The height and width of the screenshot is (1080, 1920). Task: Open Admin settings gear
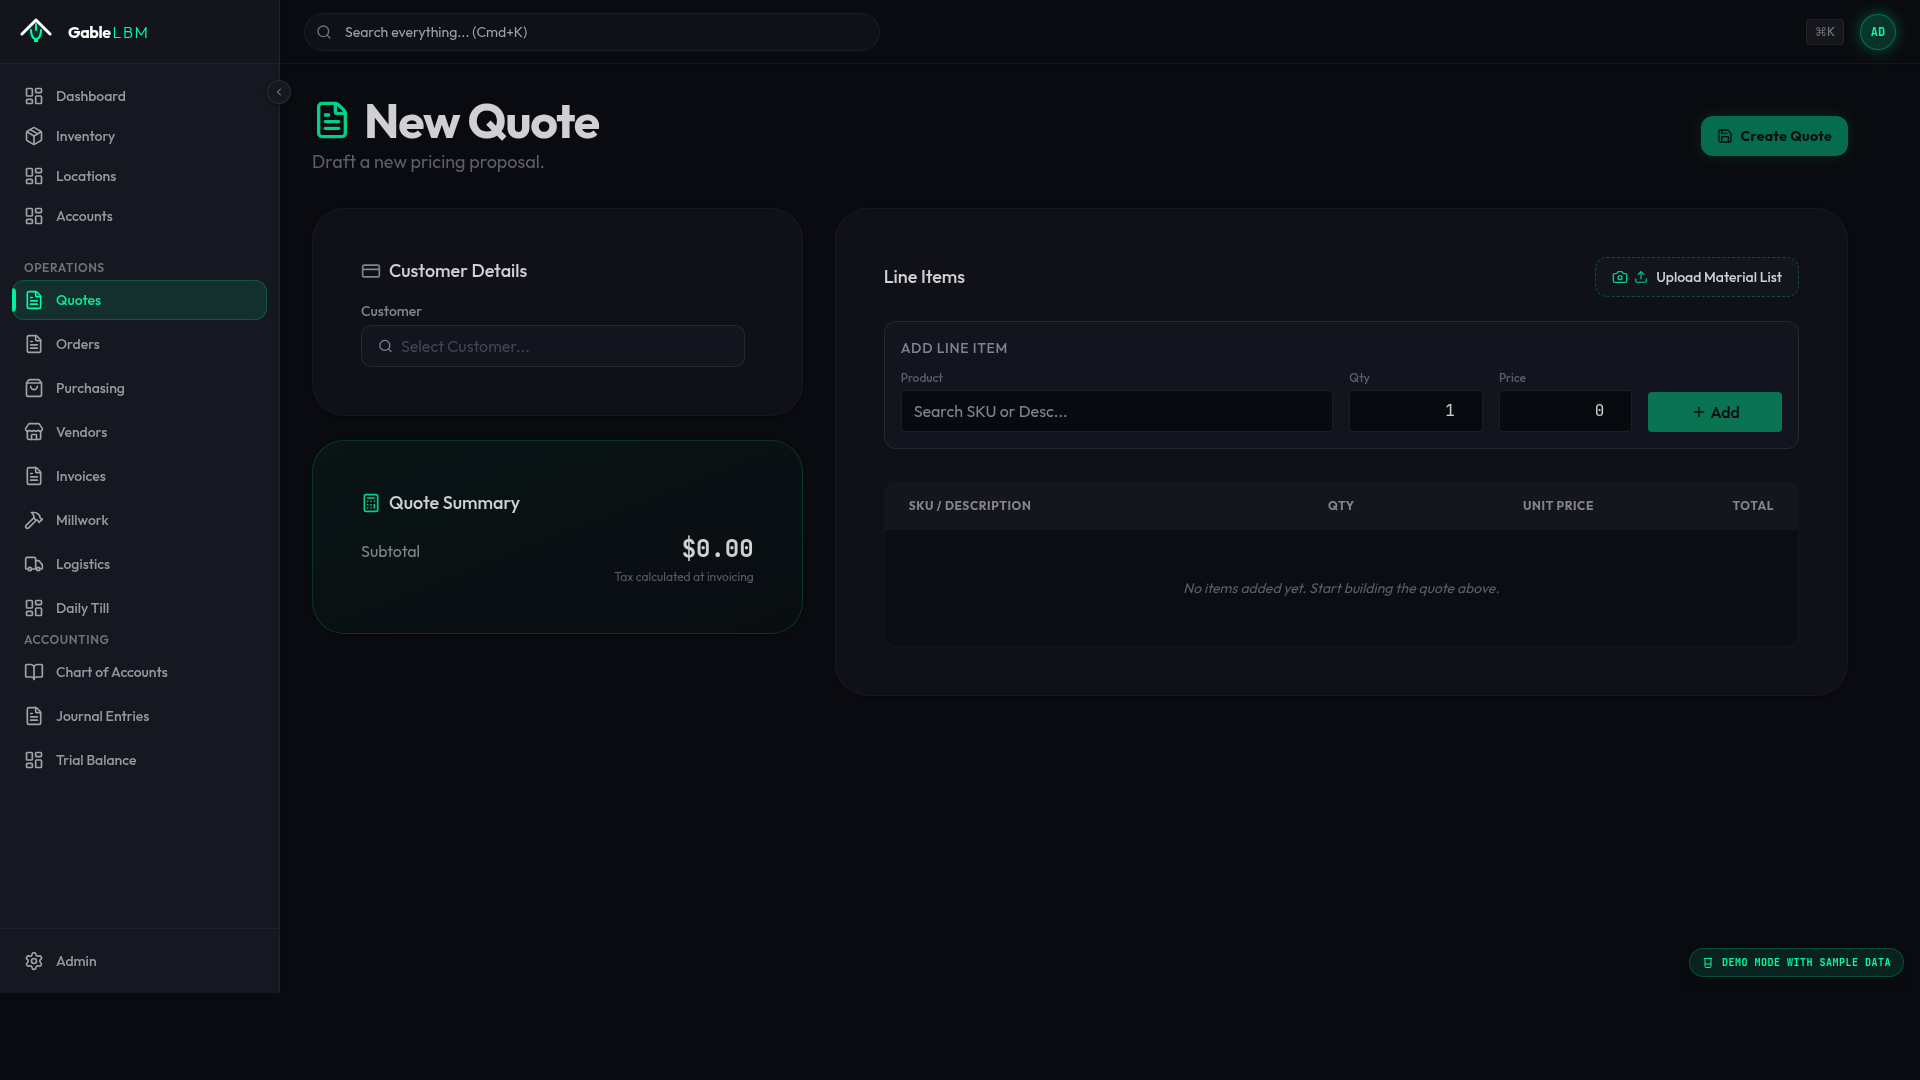coord(35,961)
